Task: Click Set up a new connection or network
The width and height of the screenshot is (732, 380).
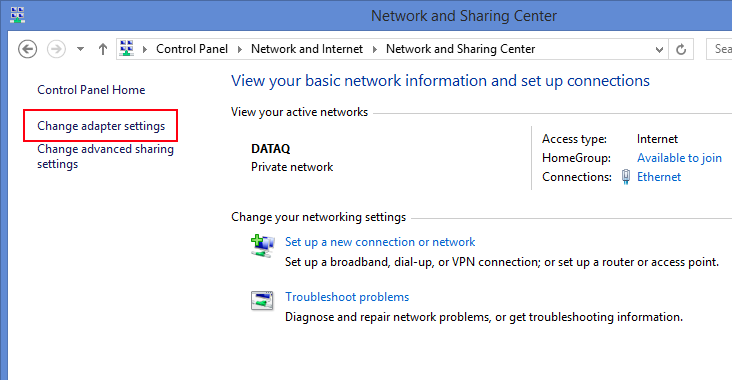Action: point(380,242)
